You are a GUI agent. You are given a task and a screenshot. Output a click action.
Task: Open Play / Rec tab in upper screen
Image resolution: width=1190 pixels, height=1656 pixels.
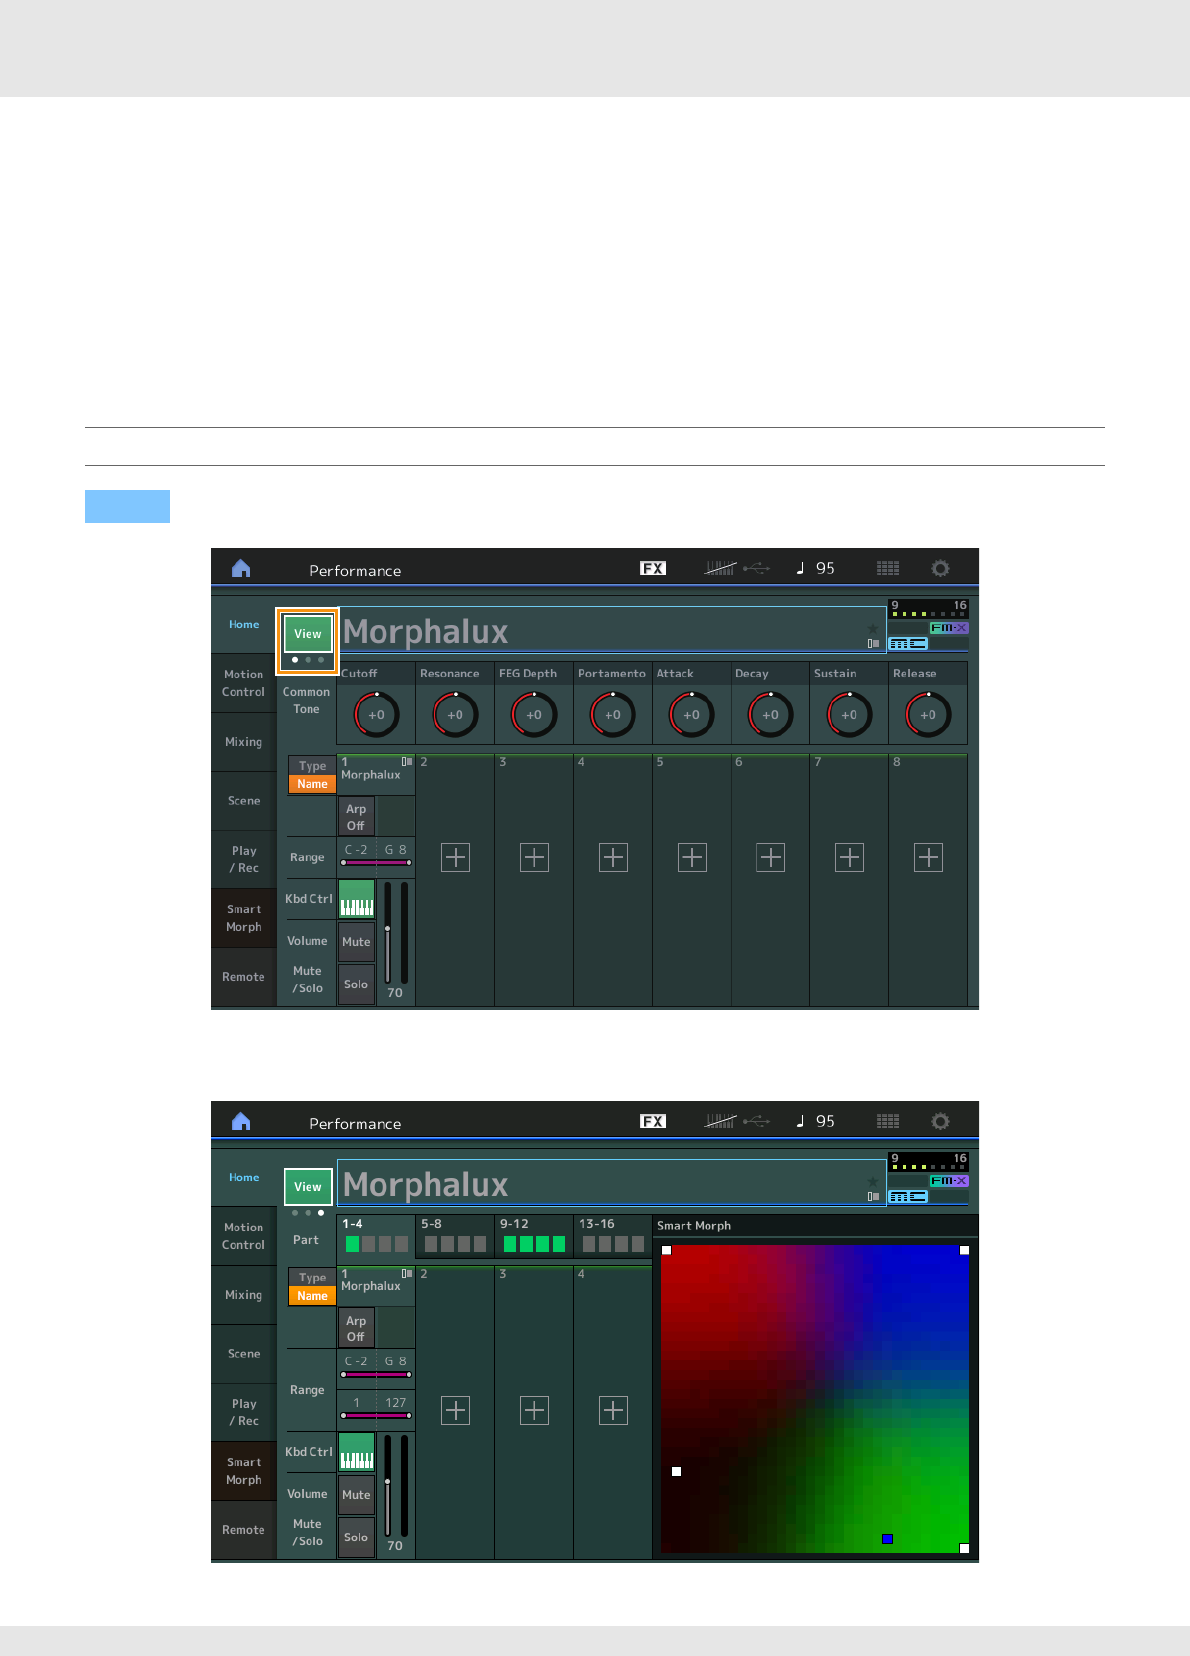(244, 859)
